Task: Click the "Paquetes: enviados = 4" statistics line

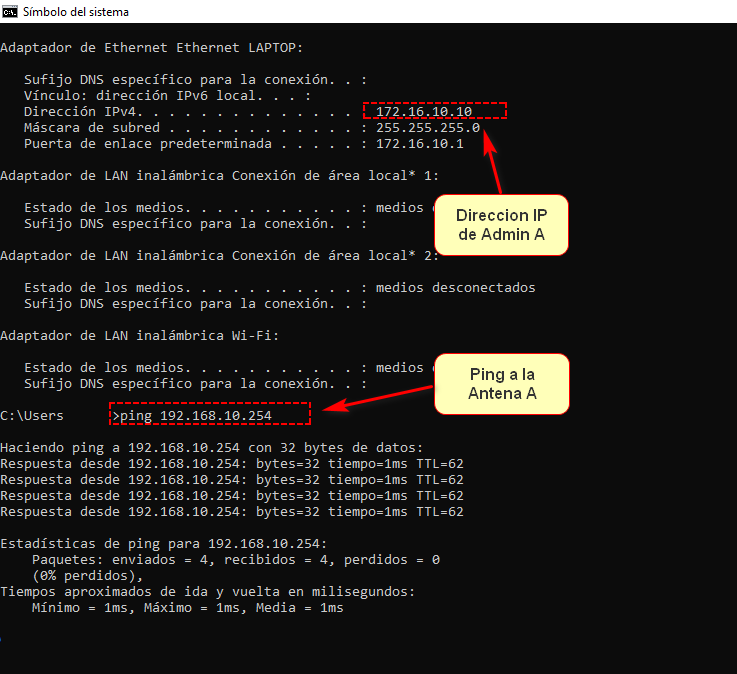Action: click(235, 559)
